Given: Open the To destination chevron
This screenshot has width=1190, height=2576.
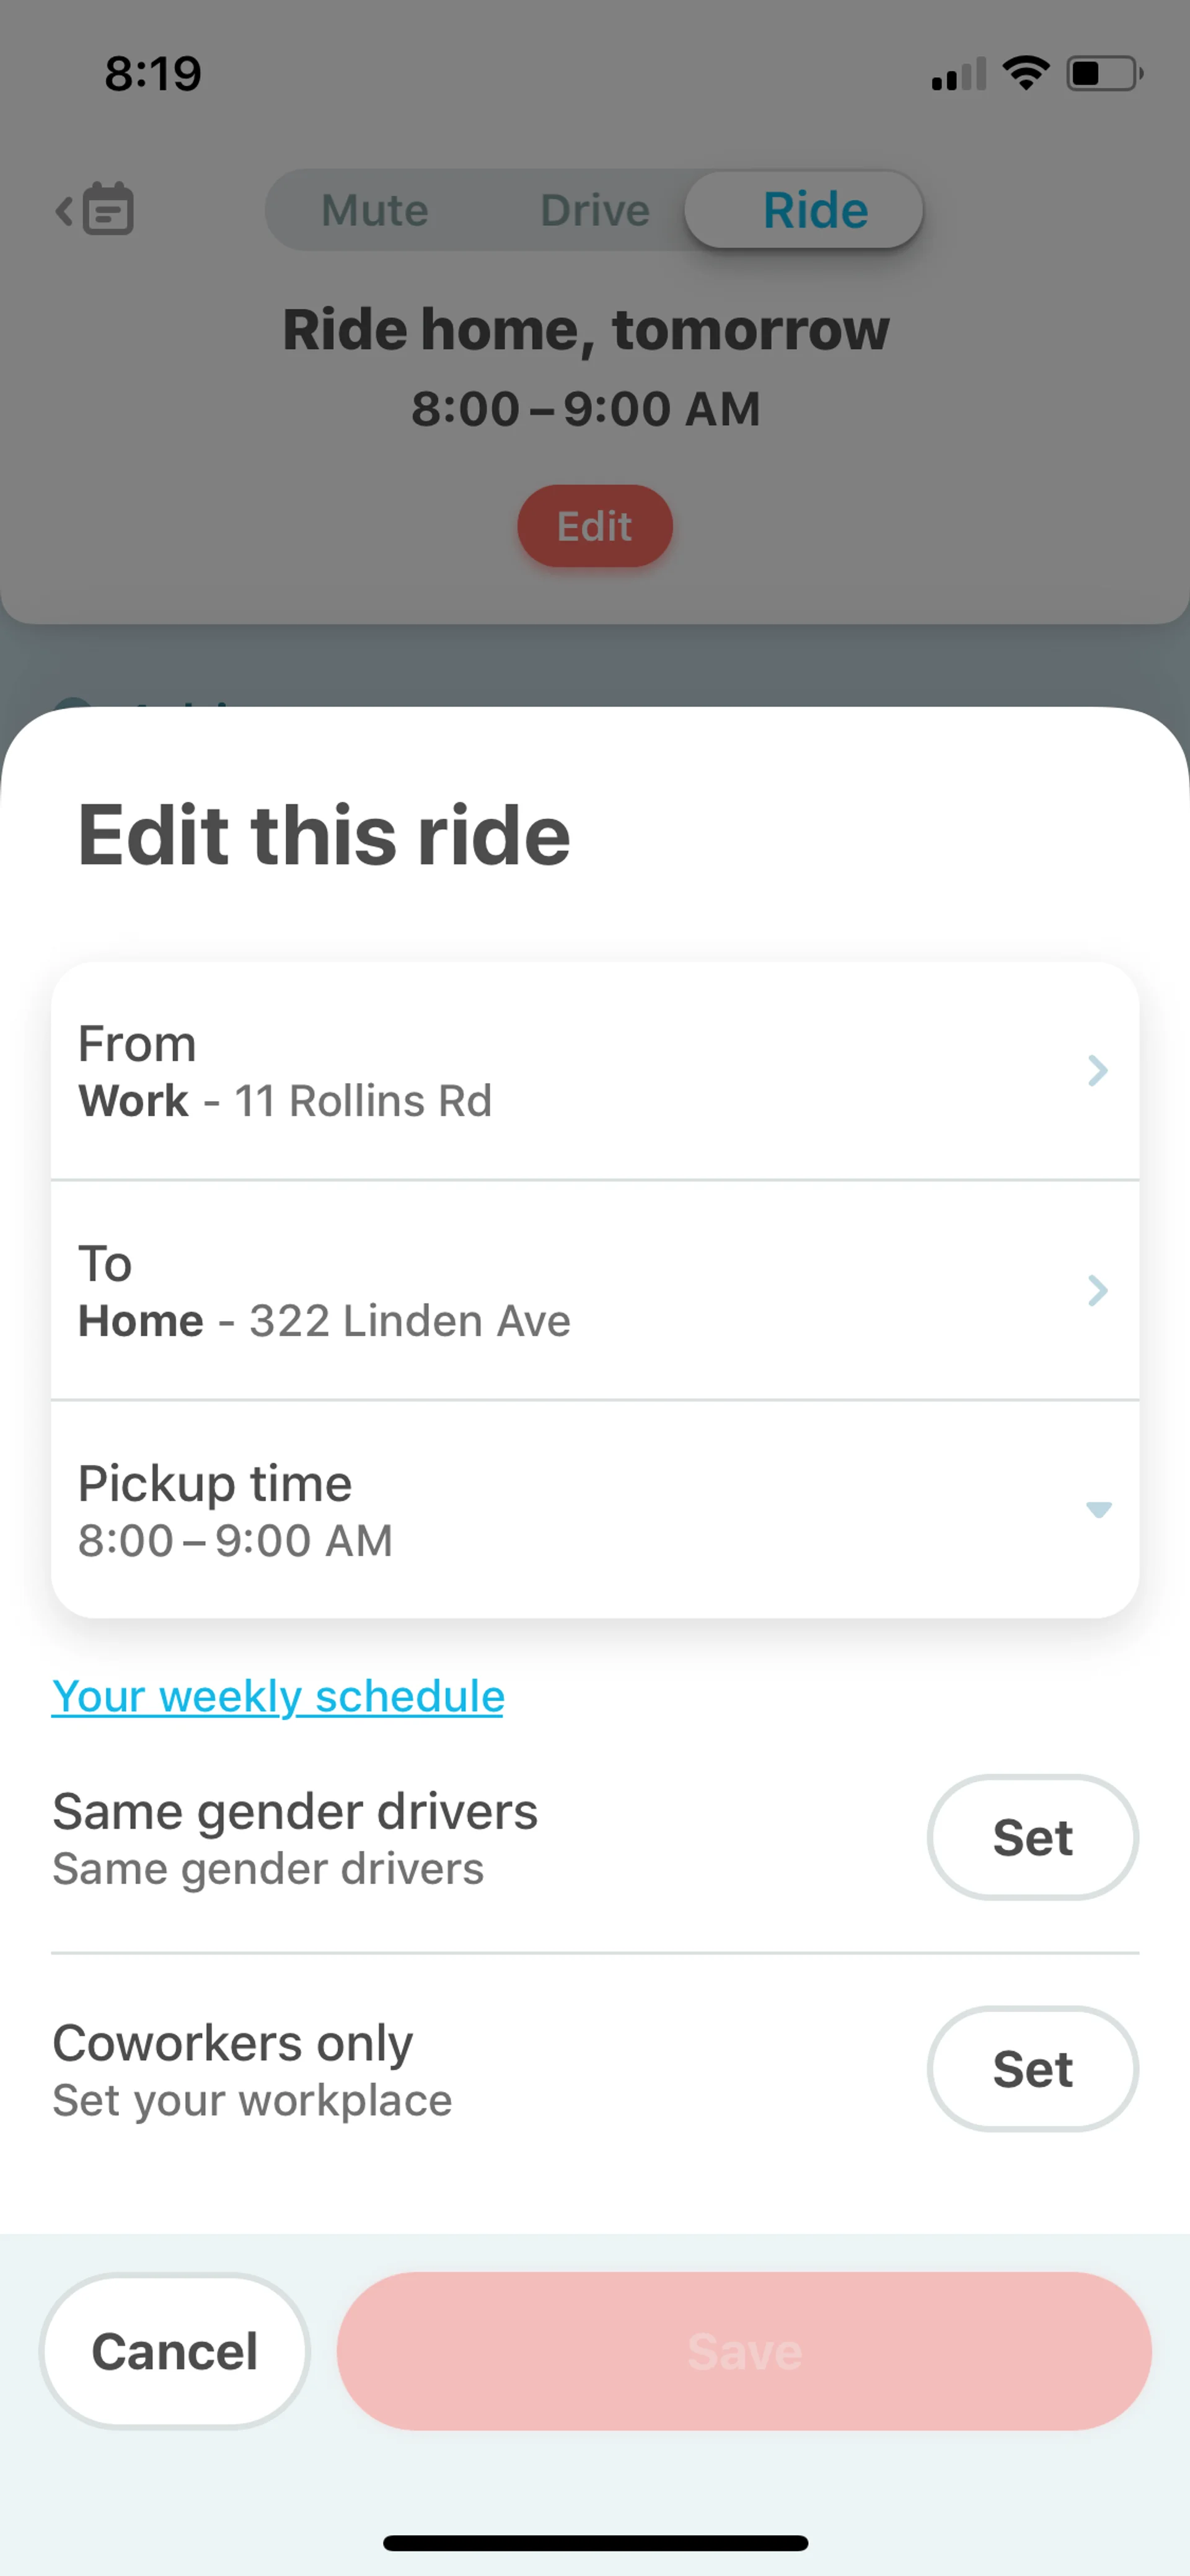Looking at the screenshot, I should click(x=1097, y=1291).
